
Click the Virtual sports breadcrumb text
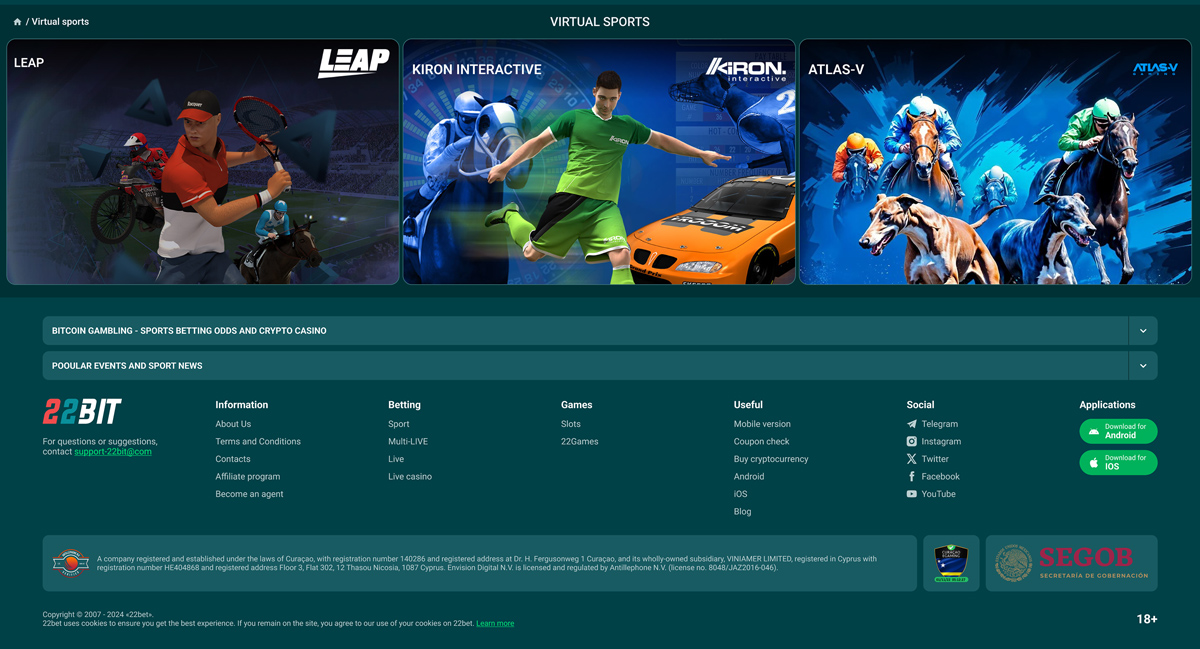(60, 22)
